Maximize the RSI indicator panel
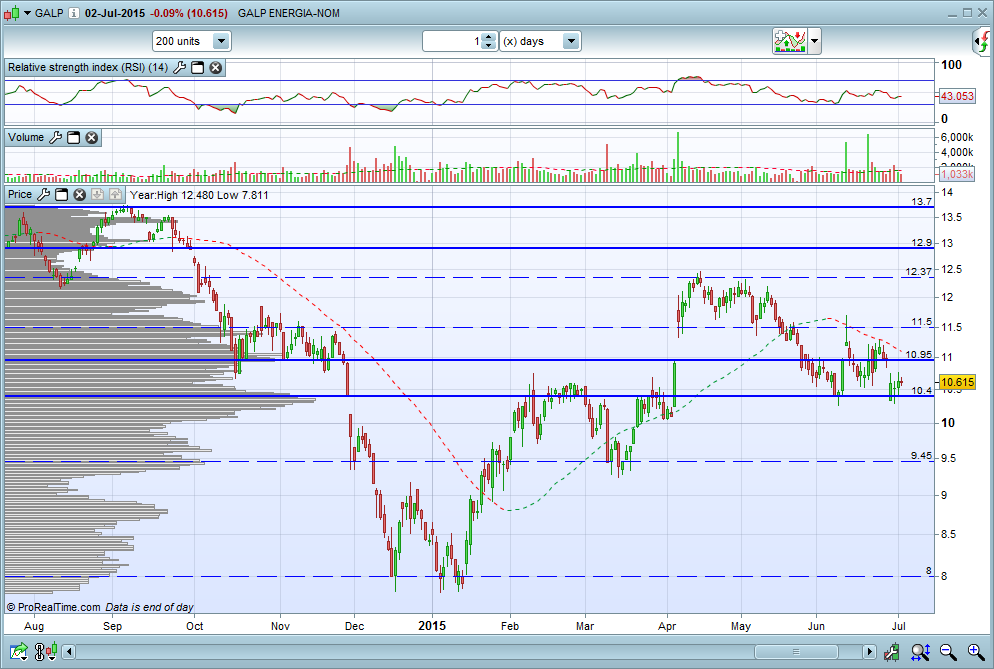Image resolution: width=994 pixels, height=669 pixels. tap(198, 67)
